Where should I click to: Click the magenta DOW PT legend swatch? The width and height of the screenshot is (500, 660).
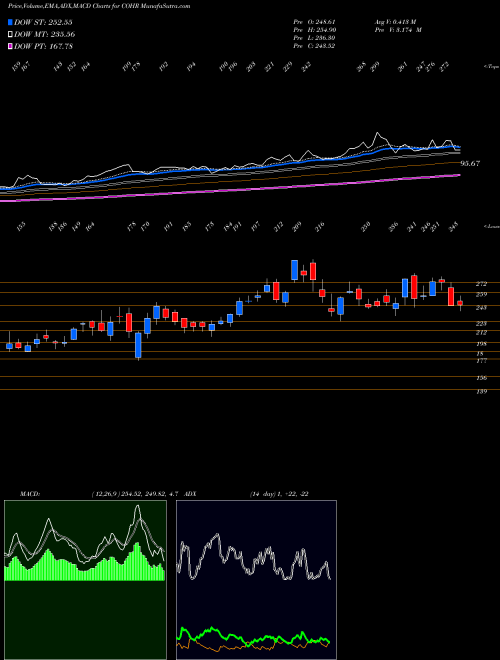11,46
